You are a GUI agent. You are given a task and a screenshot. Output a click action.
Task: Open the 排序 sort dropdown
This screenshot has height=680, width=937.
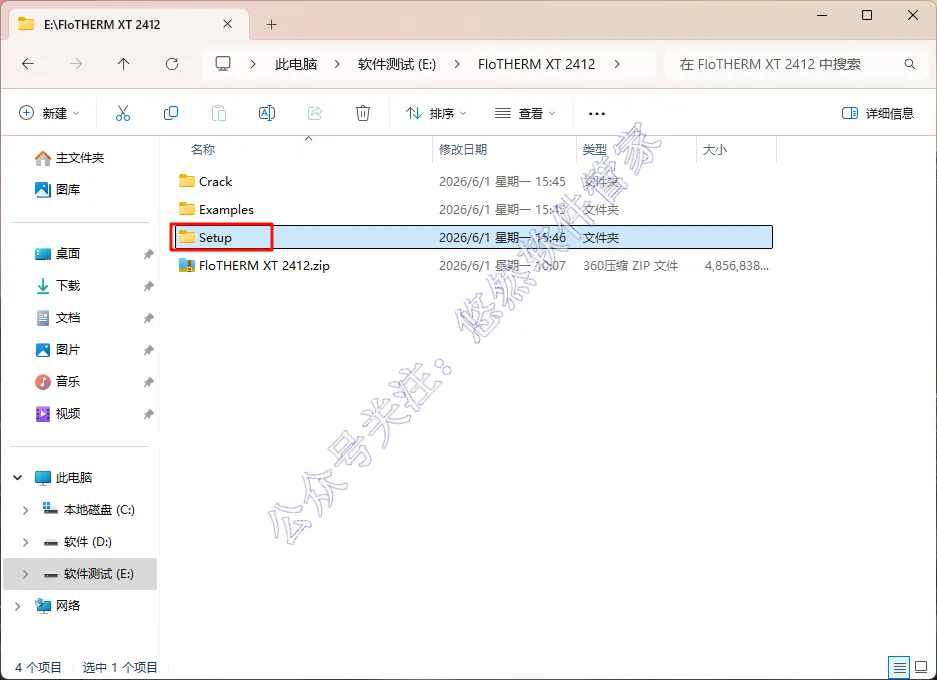[x=436, y=113]
